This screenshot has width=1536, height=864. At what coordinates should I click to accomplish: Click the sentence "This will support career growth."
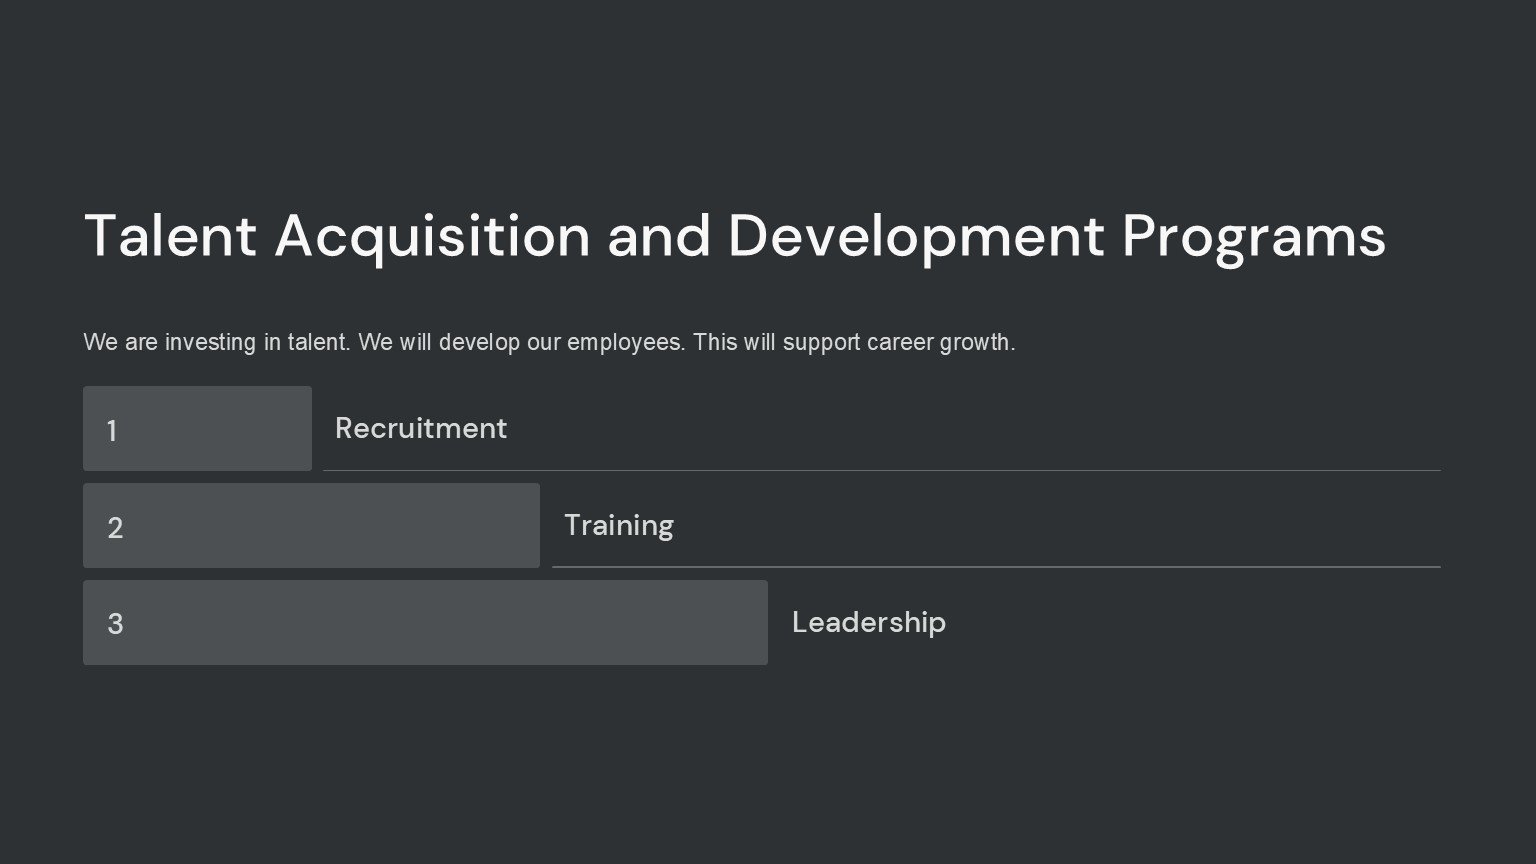(x=854, y=342)
